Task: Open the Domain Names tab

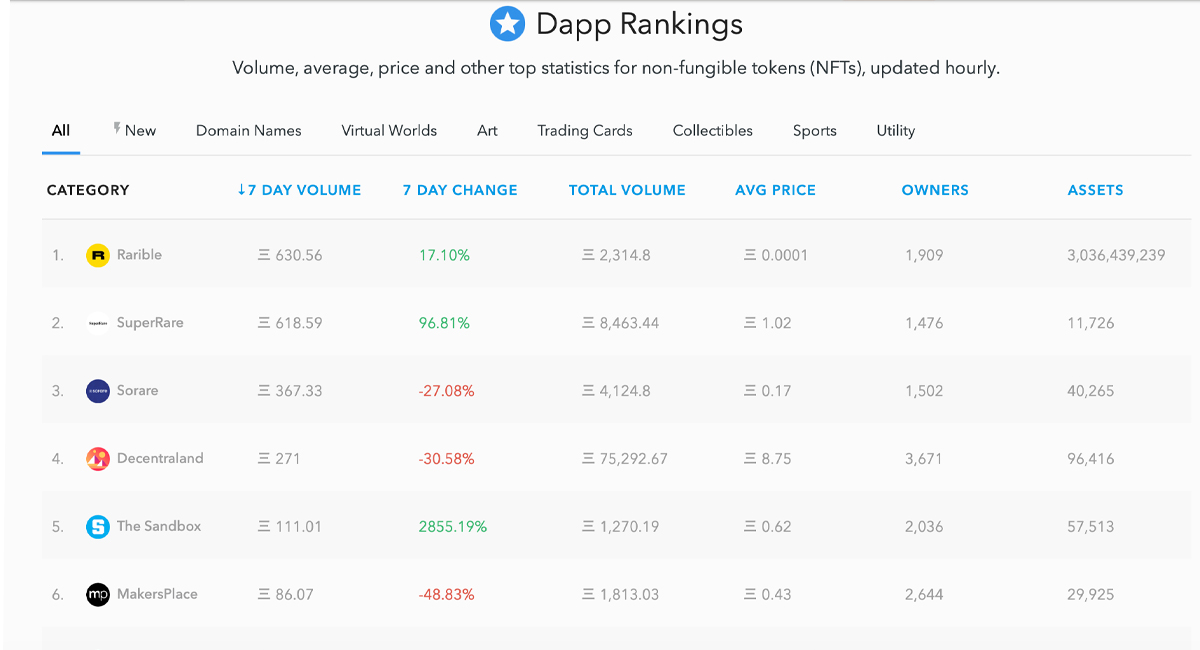Action: pos(249,130)
